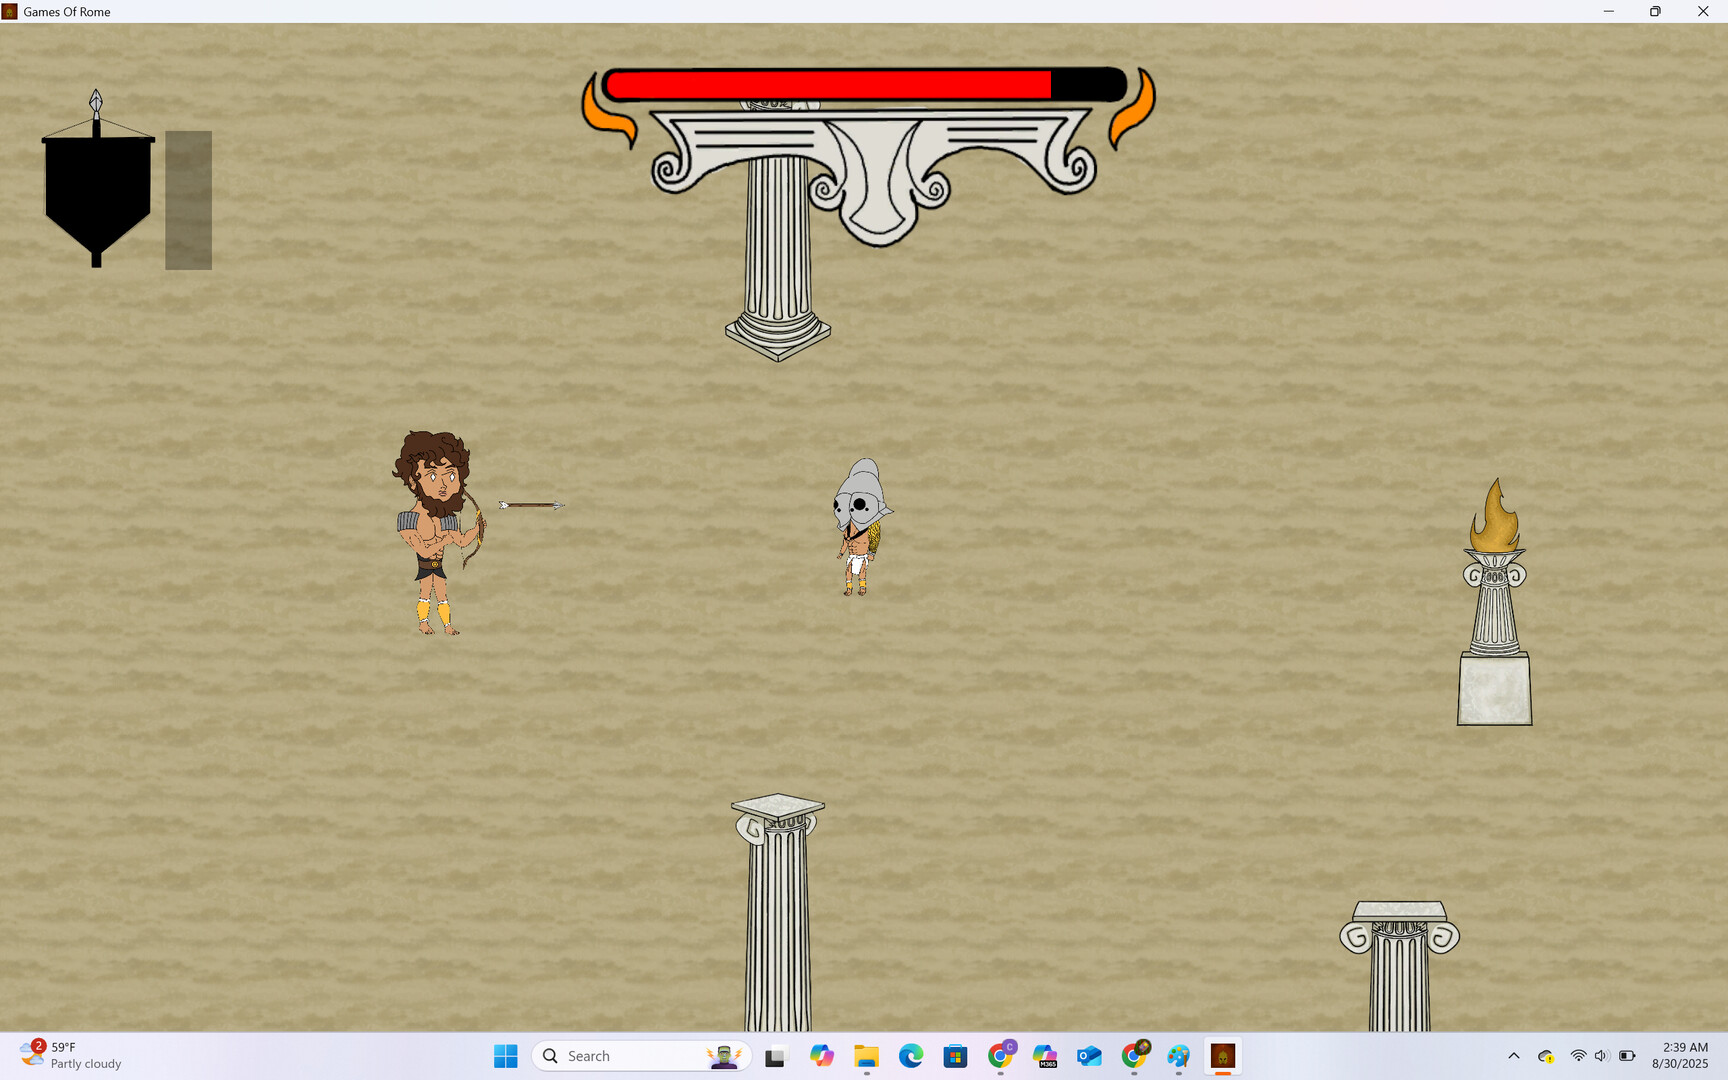Click the Games Of Rome taskbar icon
Screen dimensions: 1728x1080
coord(1223,1056)
